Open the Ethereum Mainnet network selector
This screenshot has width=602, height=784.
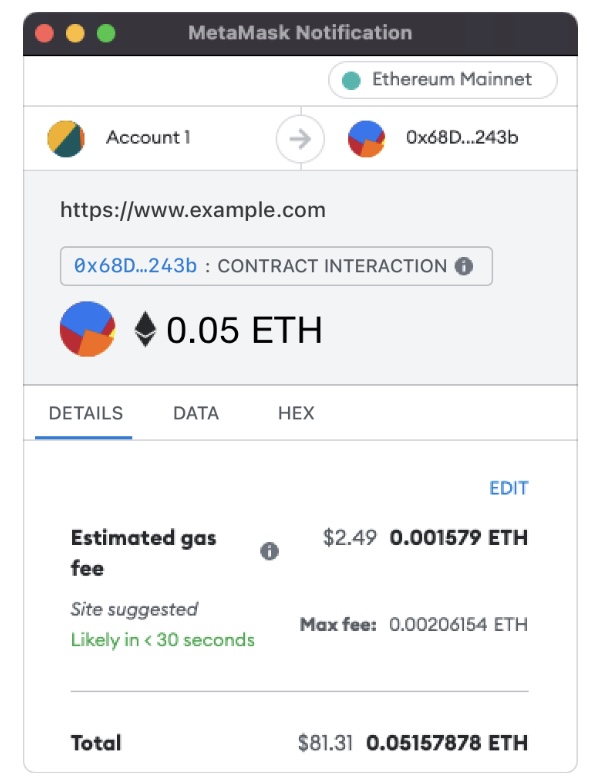[x=442, y=80]
